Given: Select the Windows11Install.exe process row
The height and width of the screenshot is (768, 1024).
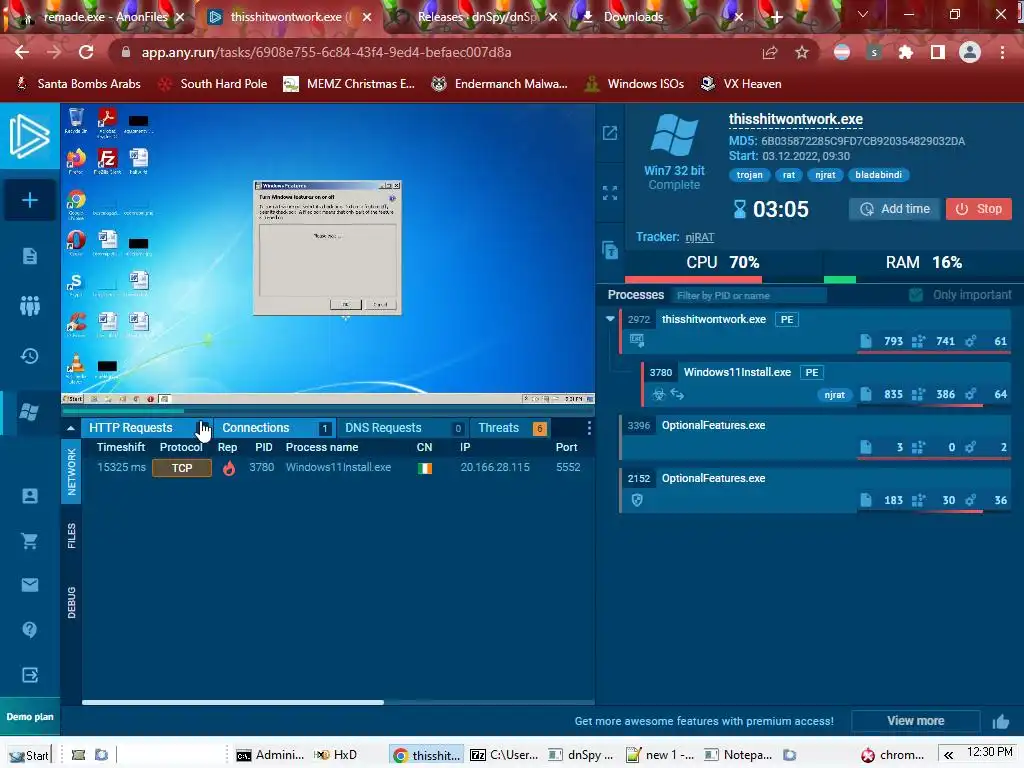Looking at the screenshot, I should (x=826, y=384).
